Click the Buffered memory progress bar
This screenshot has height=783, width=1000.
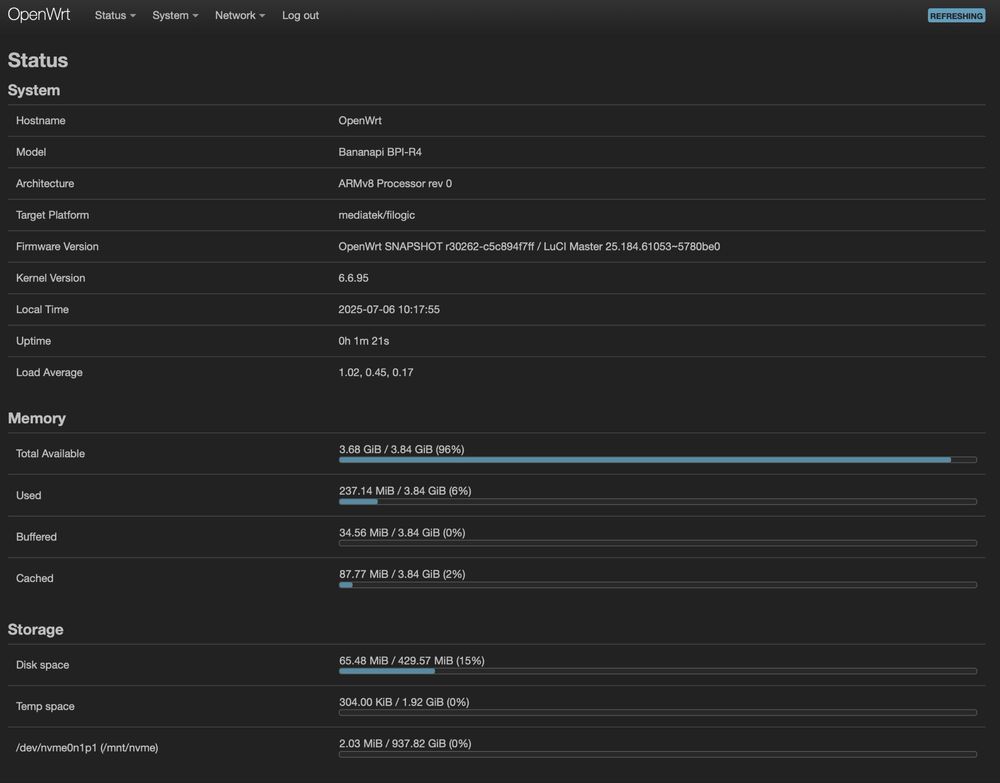coord(658,543)
